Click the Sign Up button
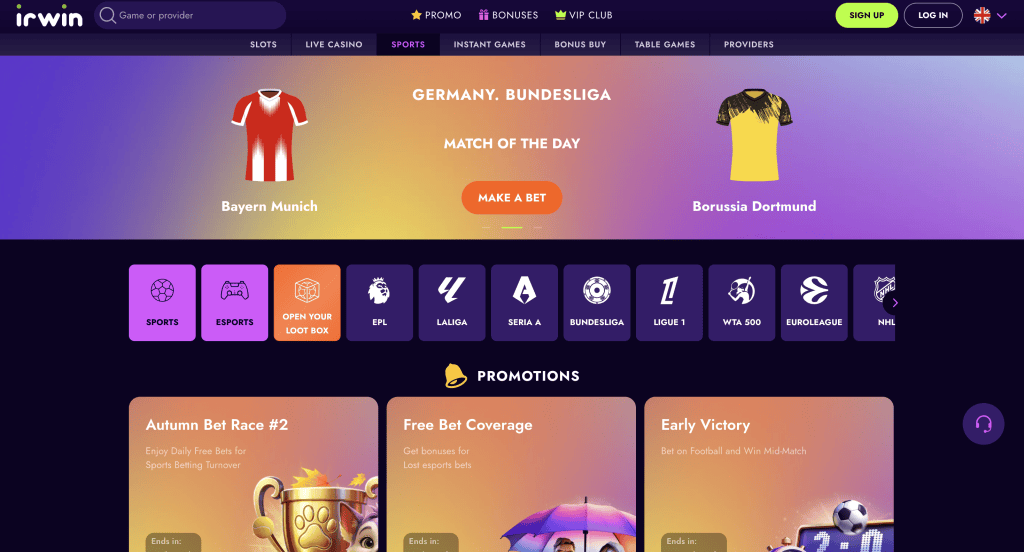The image size is (1024, 552). [x=867, y=16]
